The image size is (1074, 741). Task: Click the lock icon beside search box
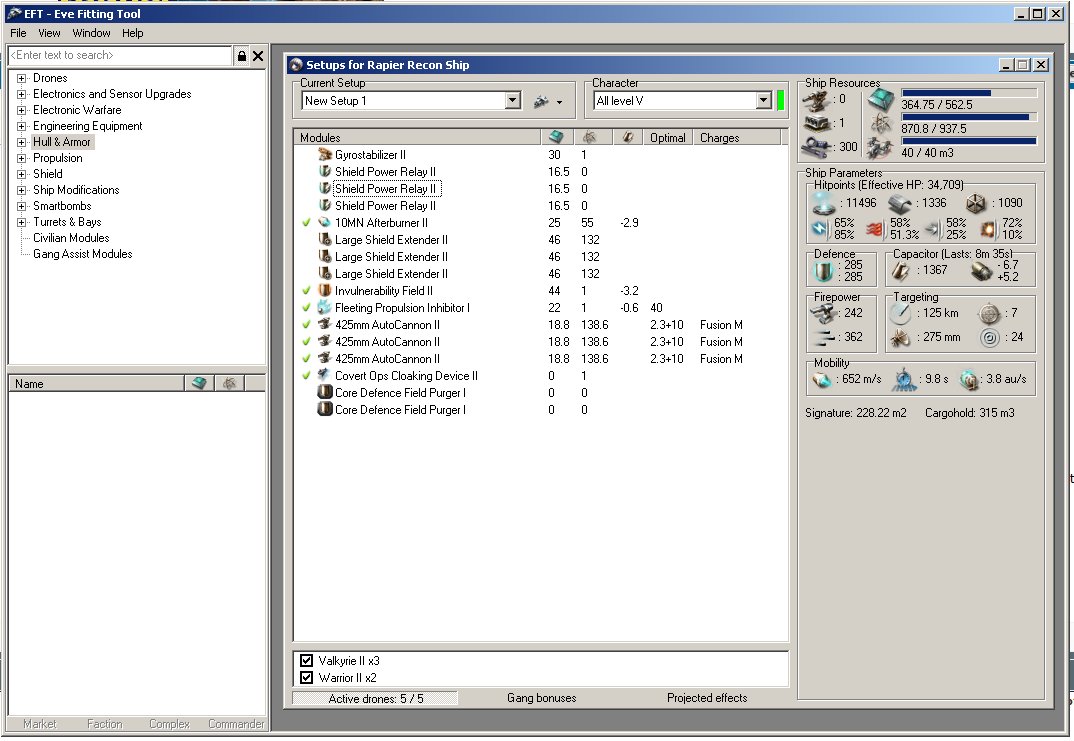tap(241, 56)
